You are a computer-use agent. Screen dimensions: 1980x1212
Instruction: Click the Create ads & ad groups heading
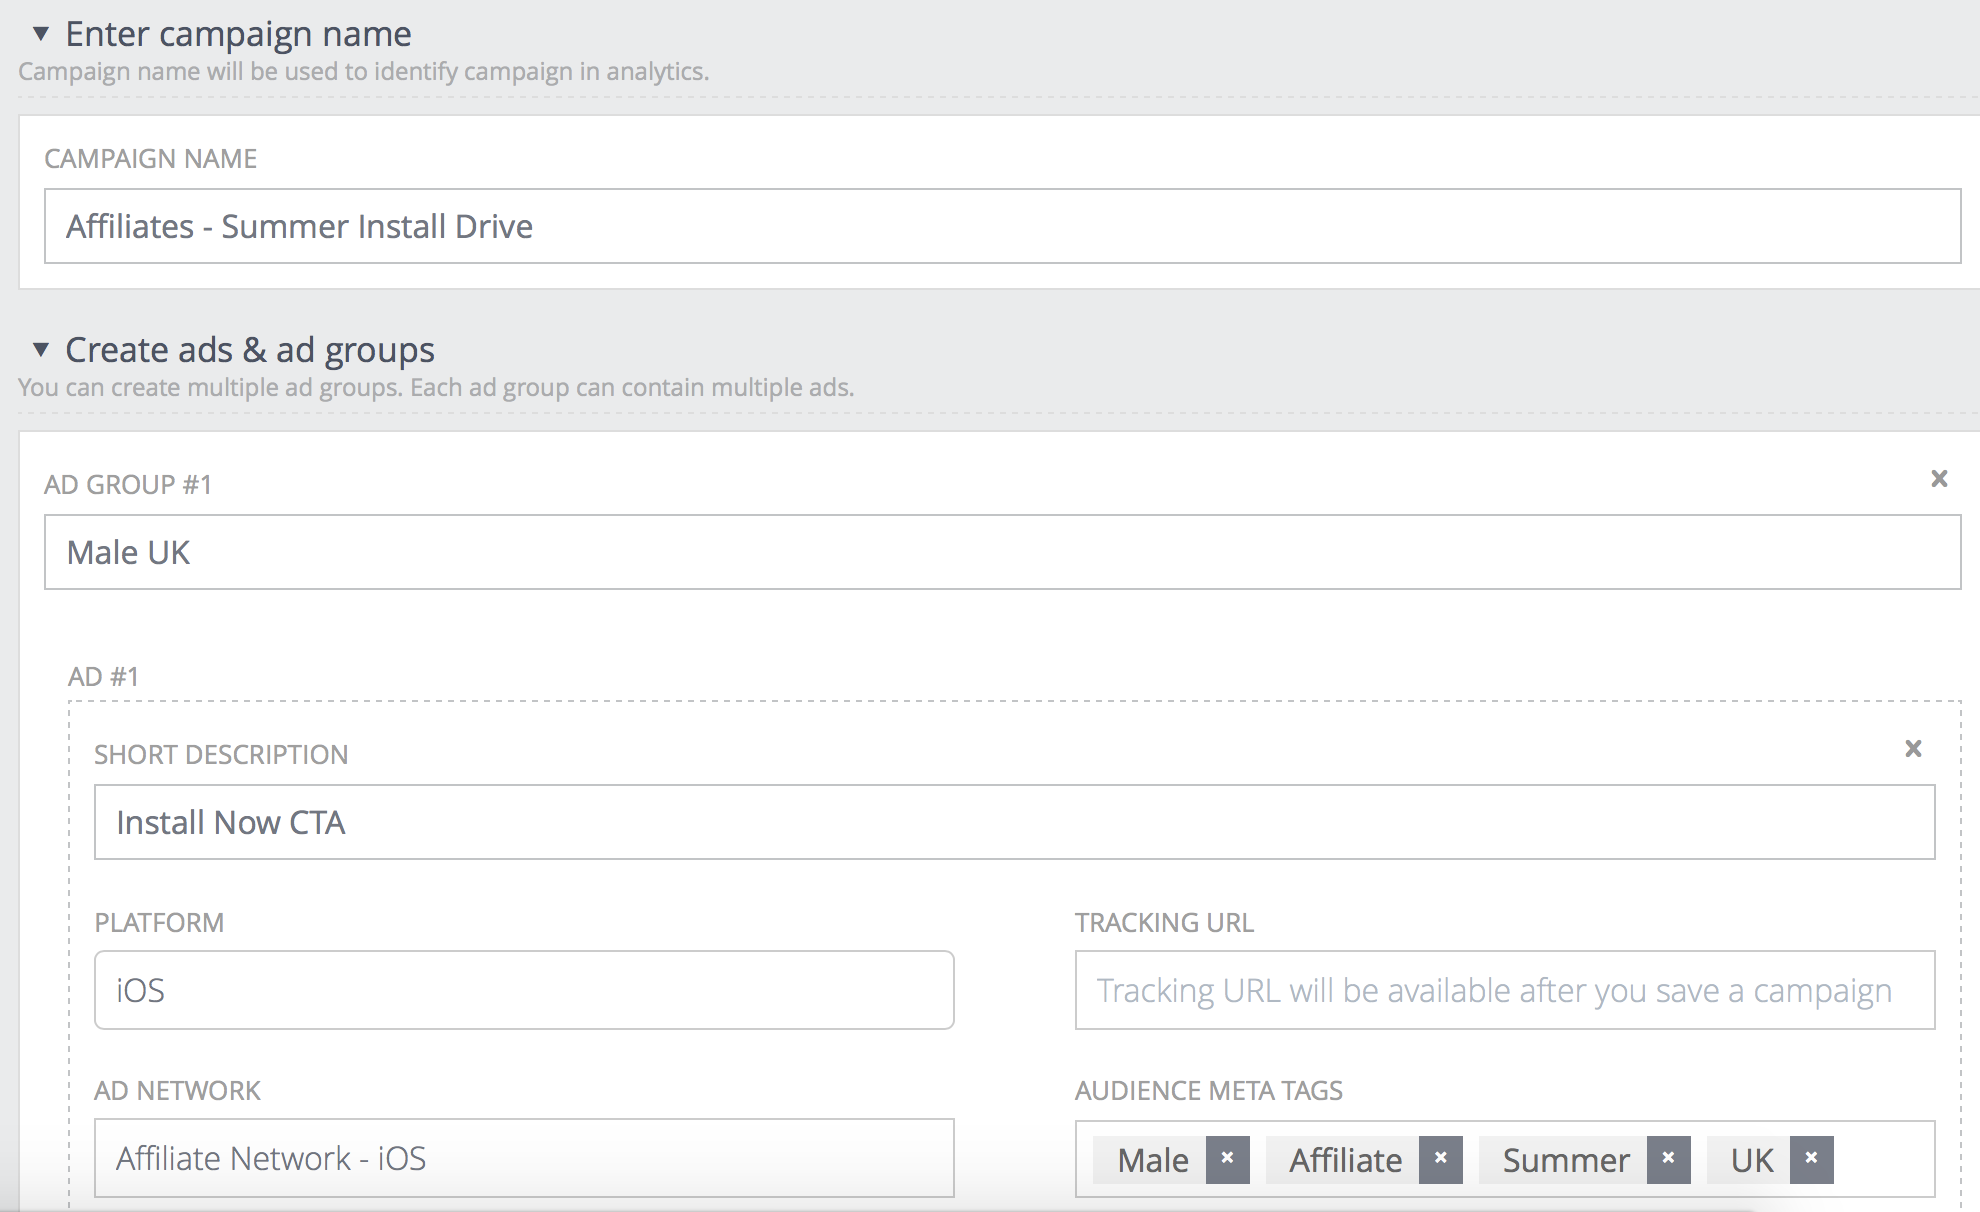(250, 350)
